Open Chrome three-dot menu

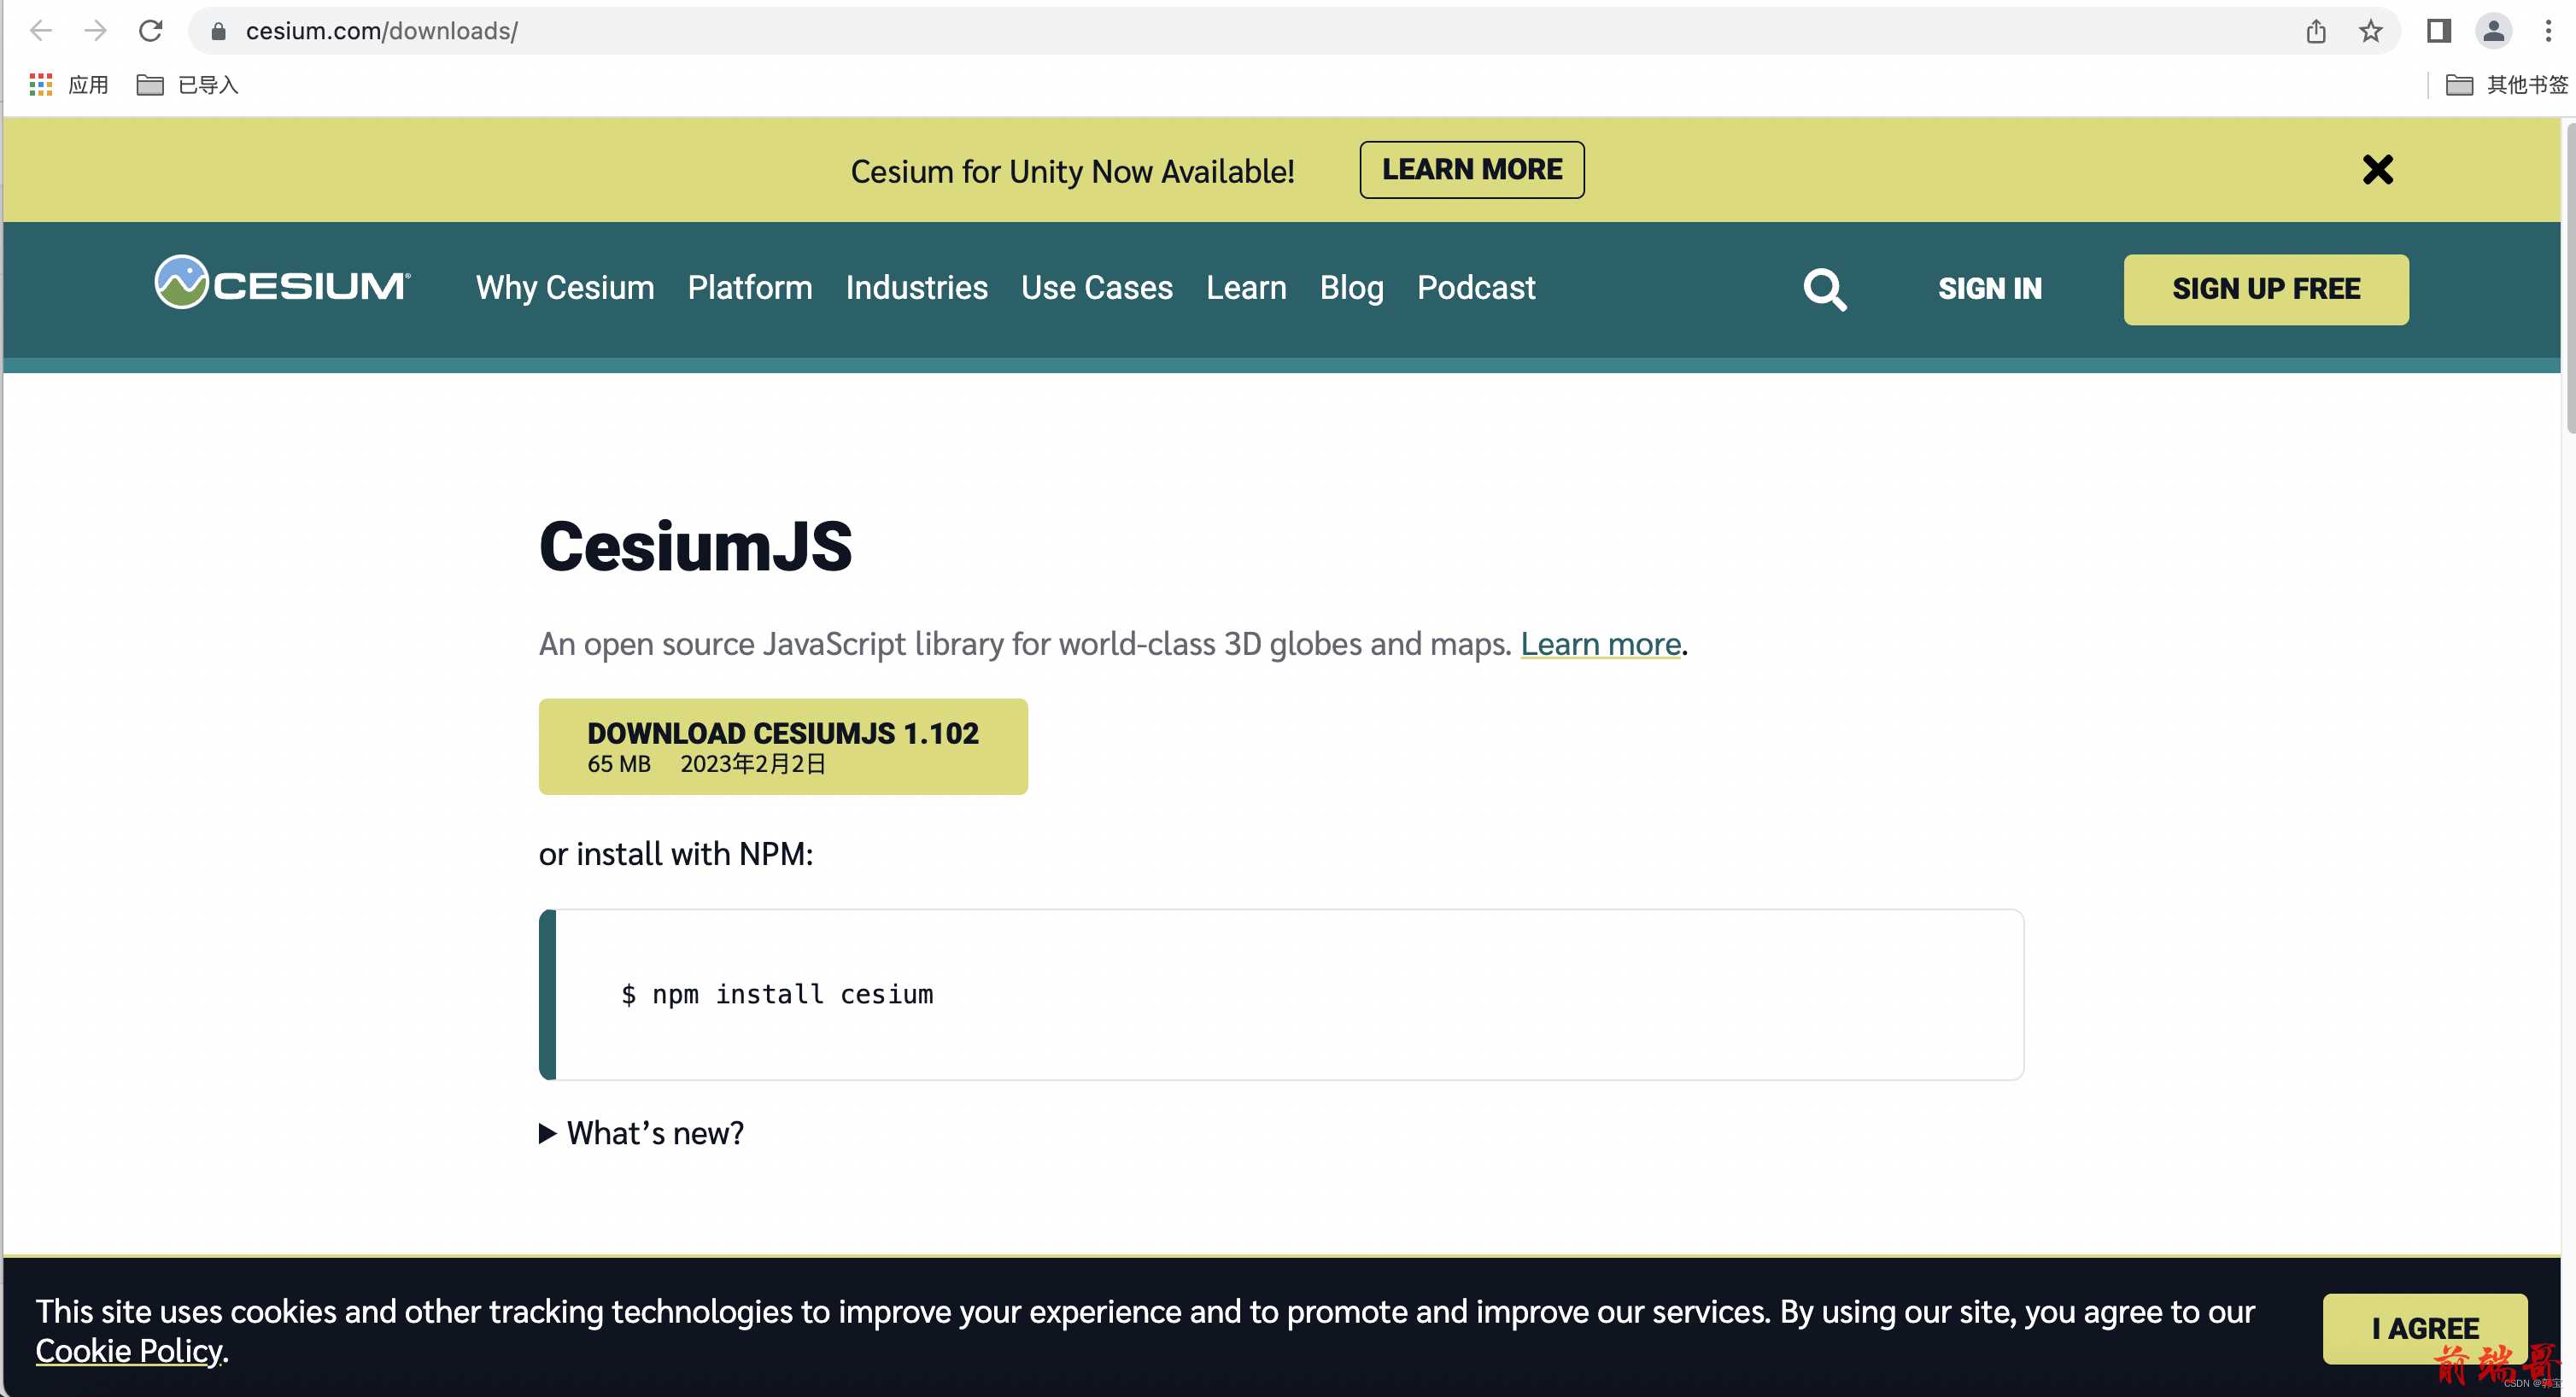(x=2547, y=31)
